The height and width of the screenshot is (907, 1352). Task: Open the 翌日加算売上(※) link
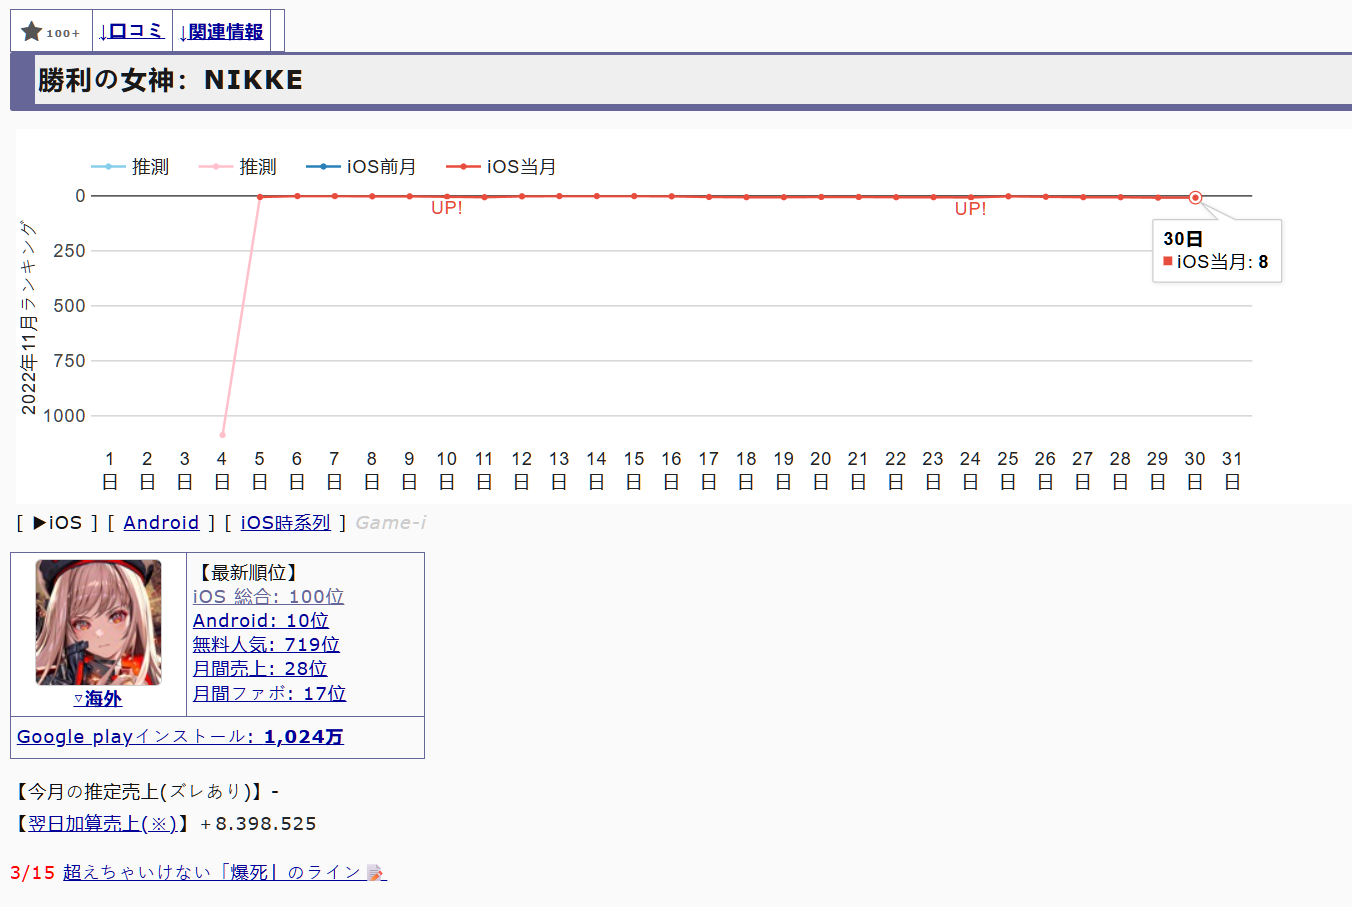point(102,824)
